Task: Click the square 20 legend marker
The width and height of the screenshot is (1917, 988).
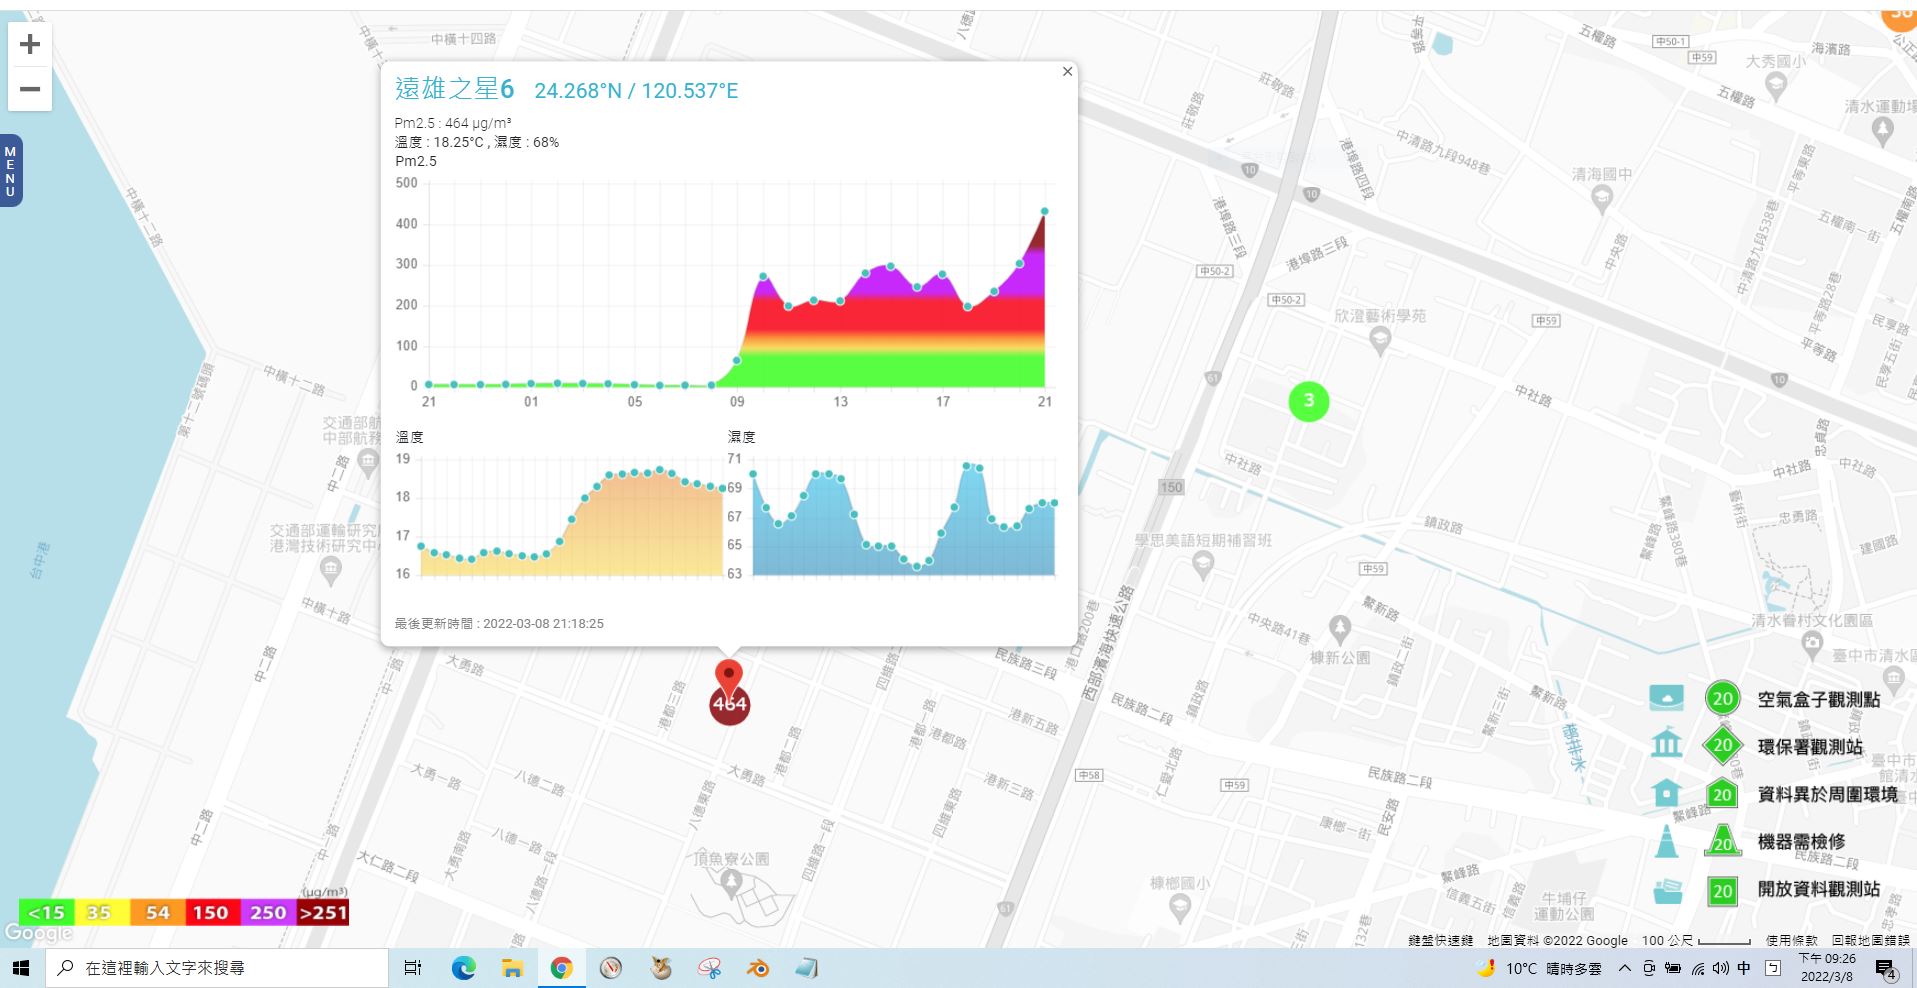Action: click(1722, 890)
